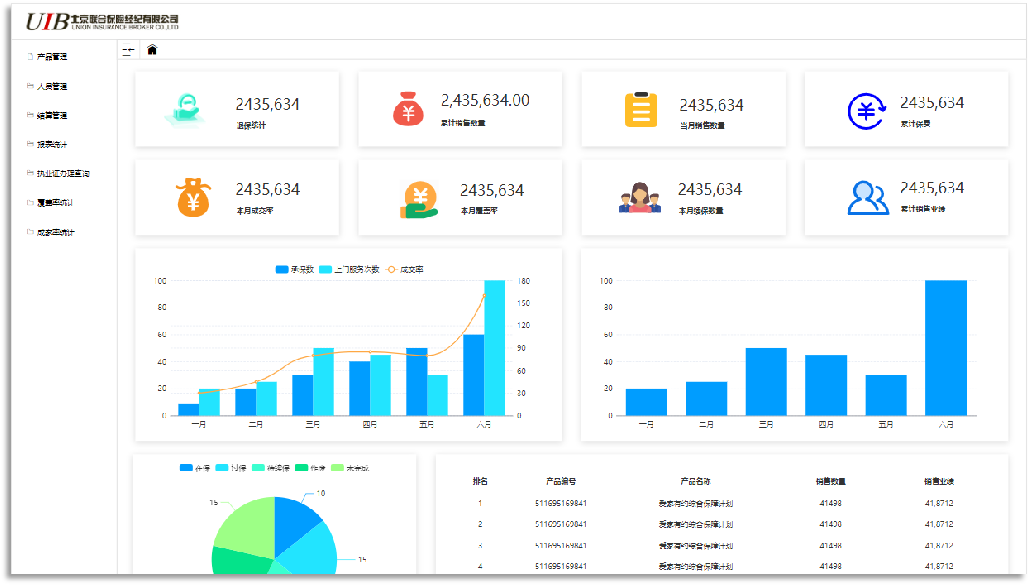Click the 销售业绩 column header

click(x=939, y=482)
